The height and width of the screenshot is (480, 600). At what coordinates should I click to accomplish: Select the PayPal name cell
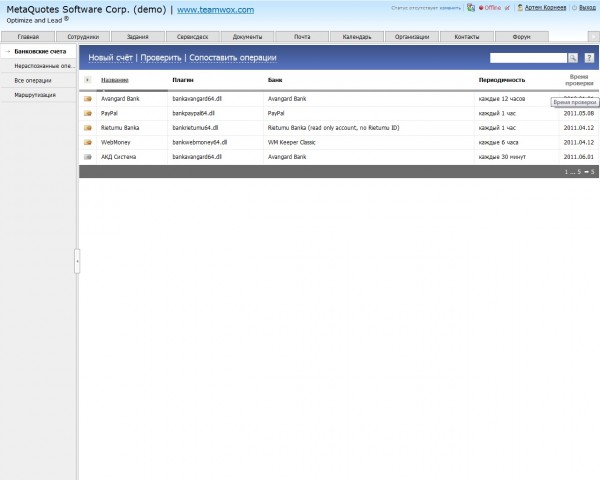coord(109,113)
